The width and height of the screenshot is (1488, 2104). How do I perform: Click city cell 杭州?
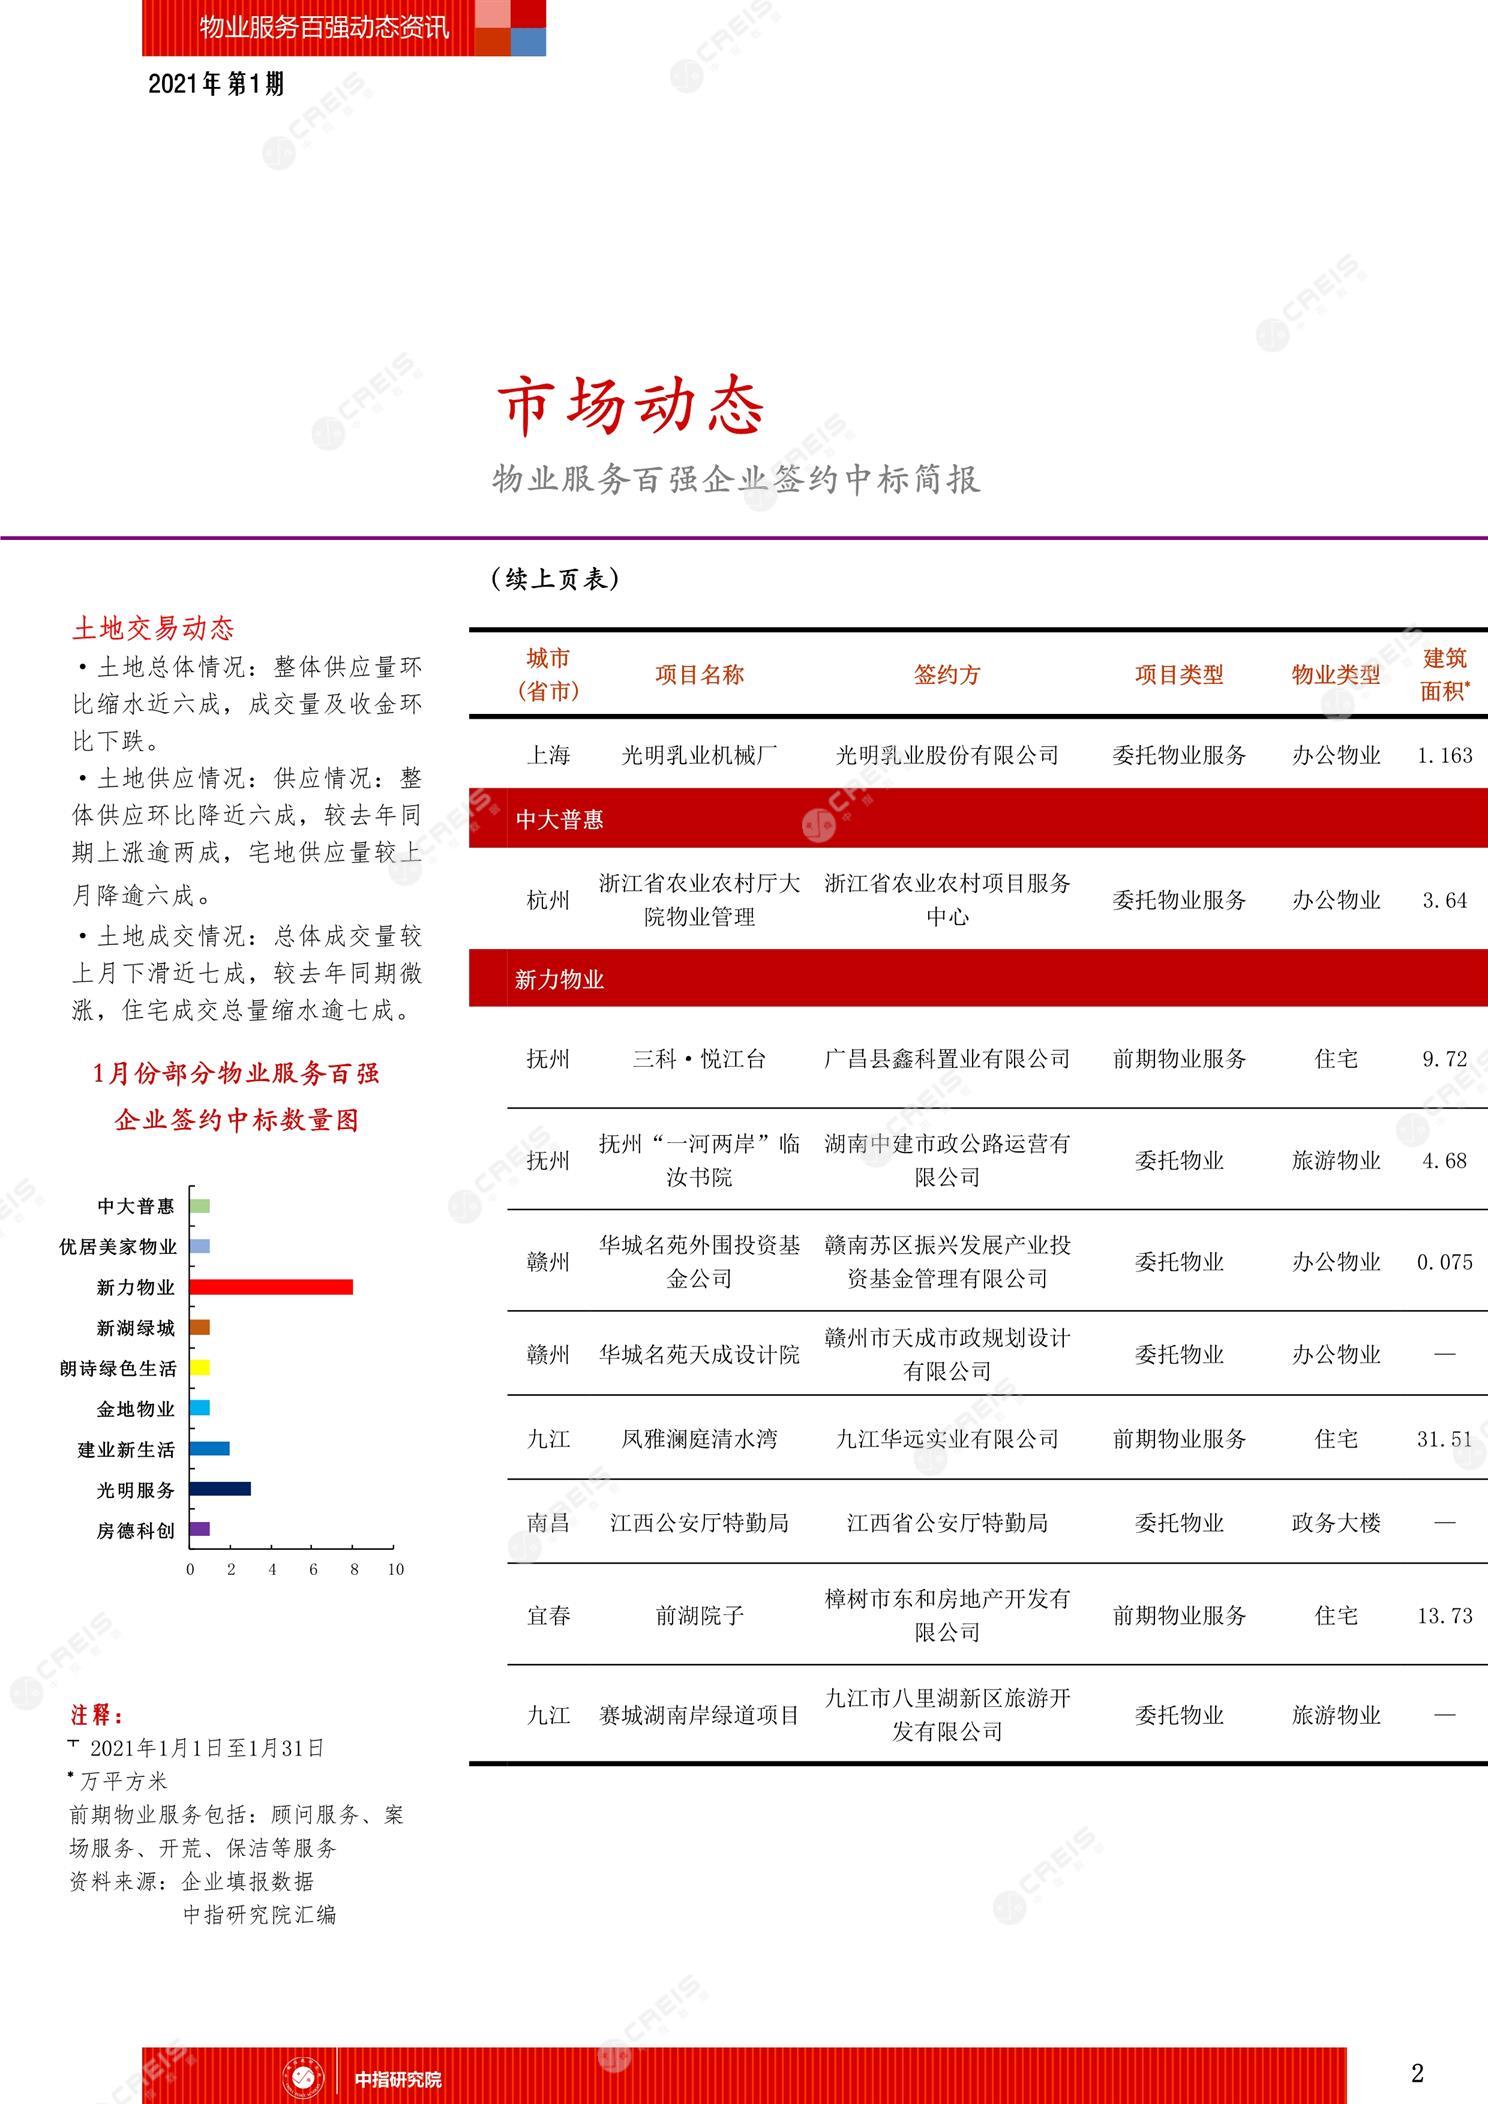[x=548, y=900]
